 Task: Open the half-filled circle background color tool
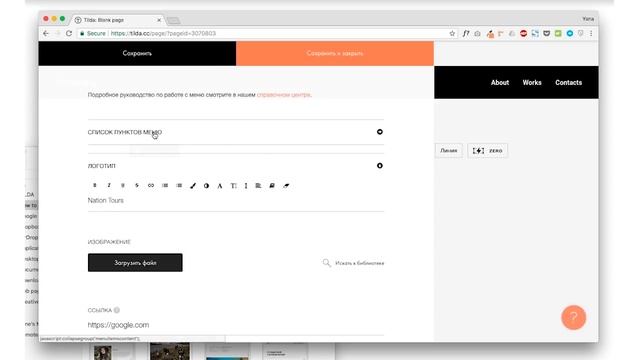pyautogui.click(x=206, y=186)
